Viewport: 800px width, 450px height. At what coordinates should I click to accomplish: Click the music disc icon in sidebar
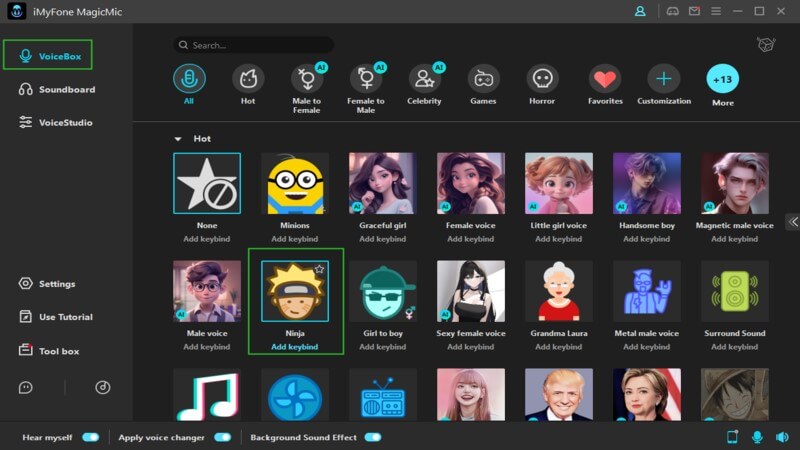point(103,387)
